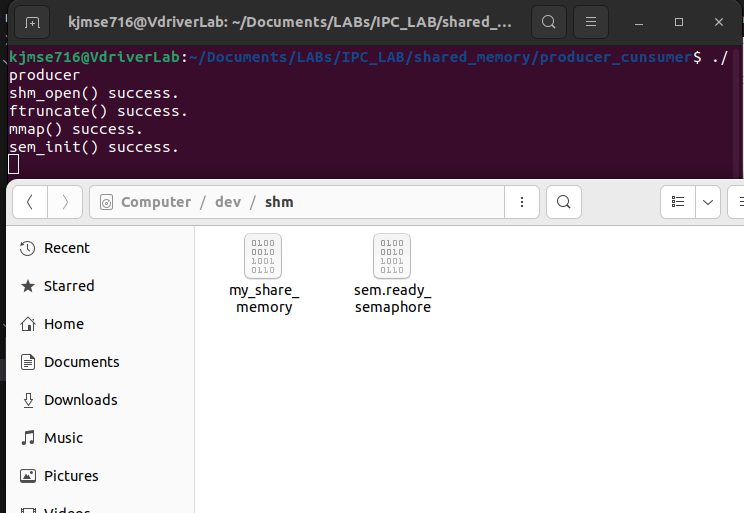Open a new terminal tab
The height and width of the screenshot is (513, 744).
tap(32, 21)
